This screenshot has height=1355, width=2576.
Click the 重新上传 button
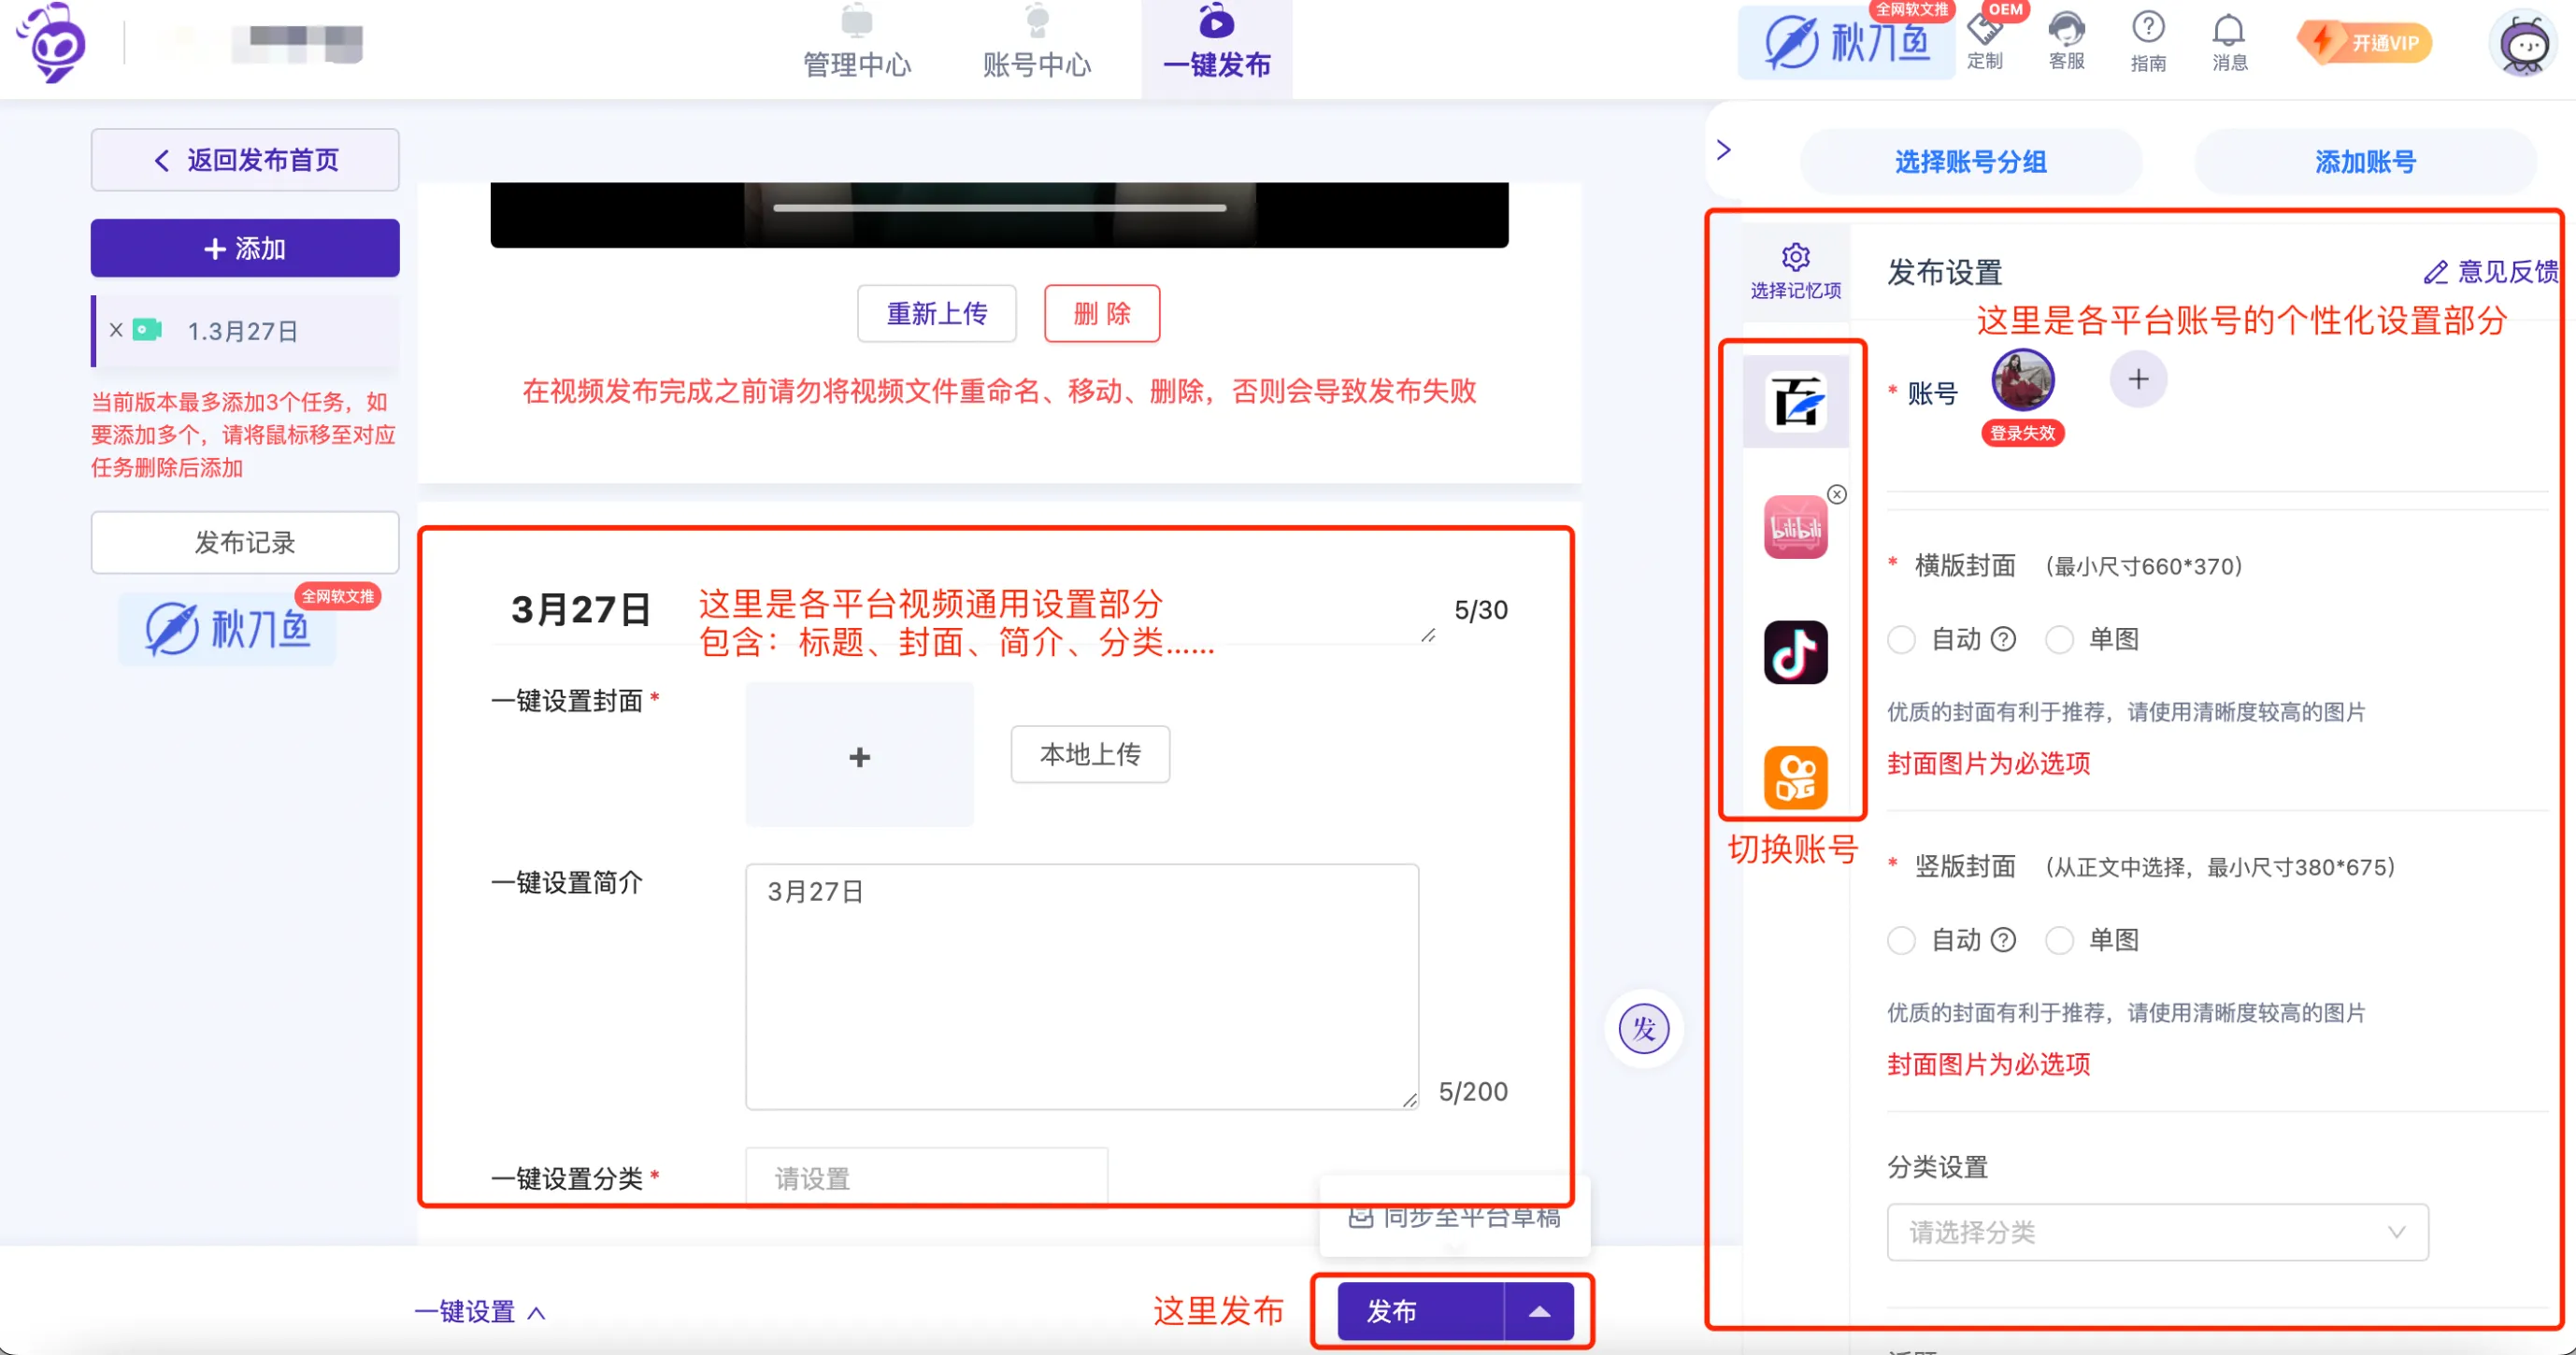tap(936, 314)
